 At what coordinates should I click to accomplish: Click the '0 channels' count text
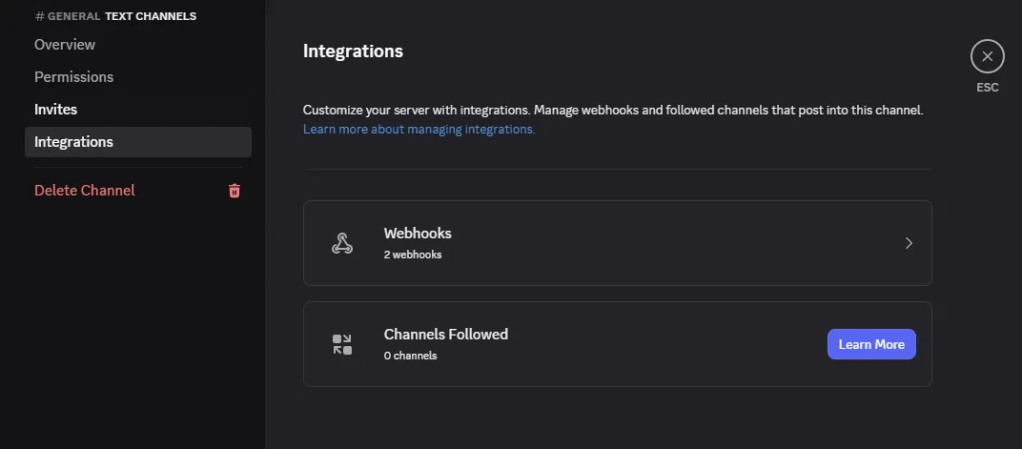410,356
